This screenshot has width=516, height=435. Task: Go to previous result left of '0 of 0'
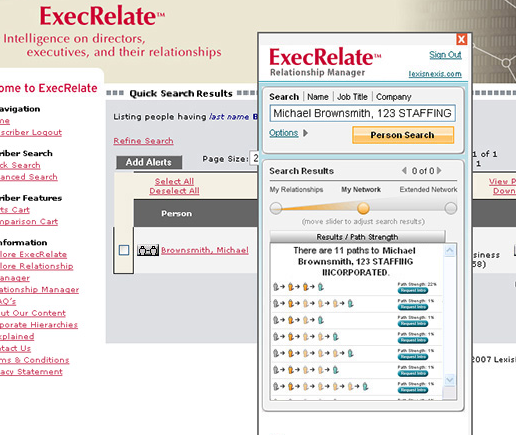[x=404, y=171]
